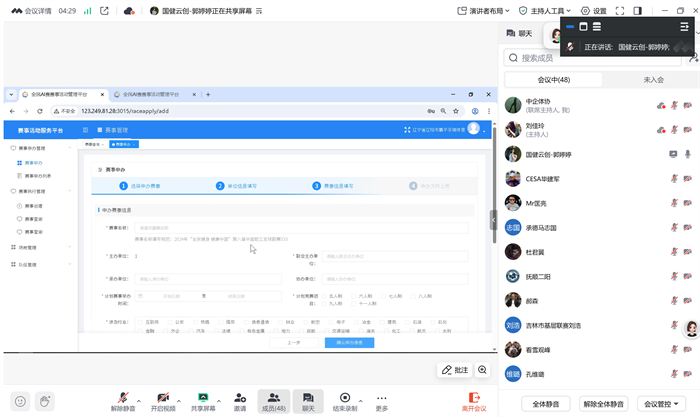The height and width of the screenshot is (417, 700).
Task: Click the 批注 annotation tool
Action: 455,370
